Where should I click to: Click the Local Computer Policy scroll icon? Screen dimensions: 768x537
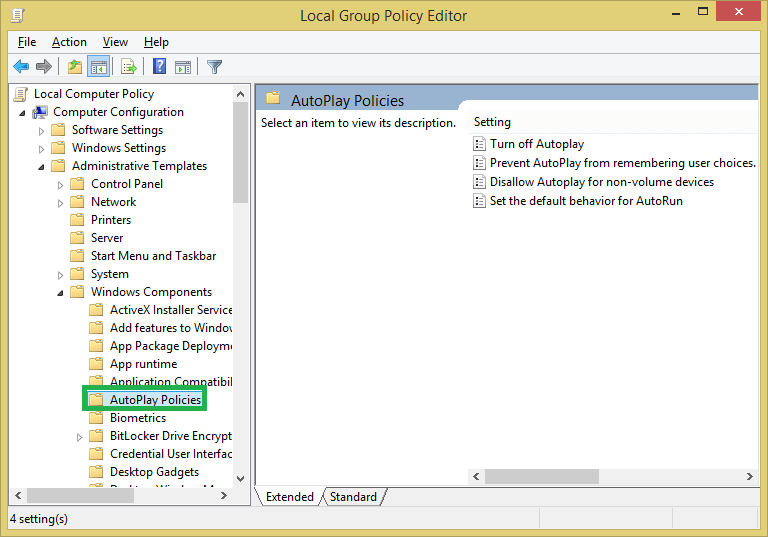click(21, 94)
